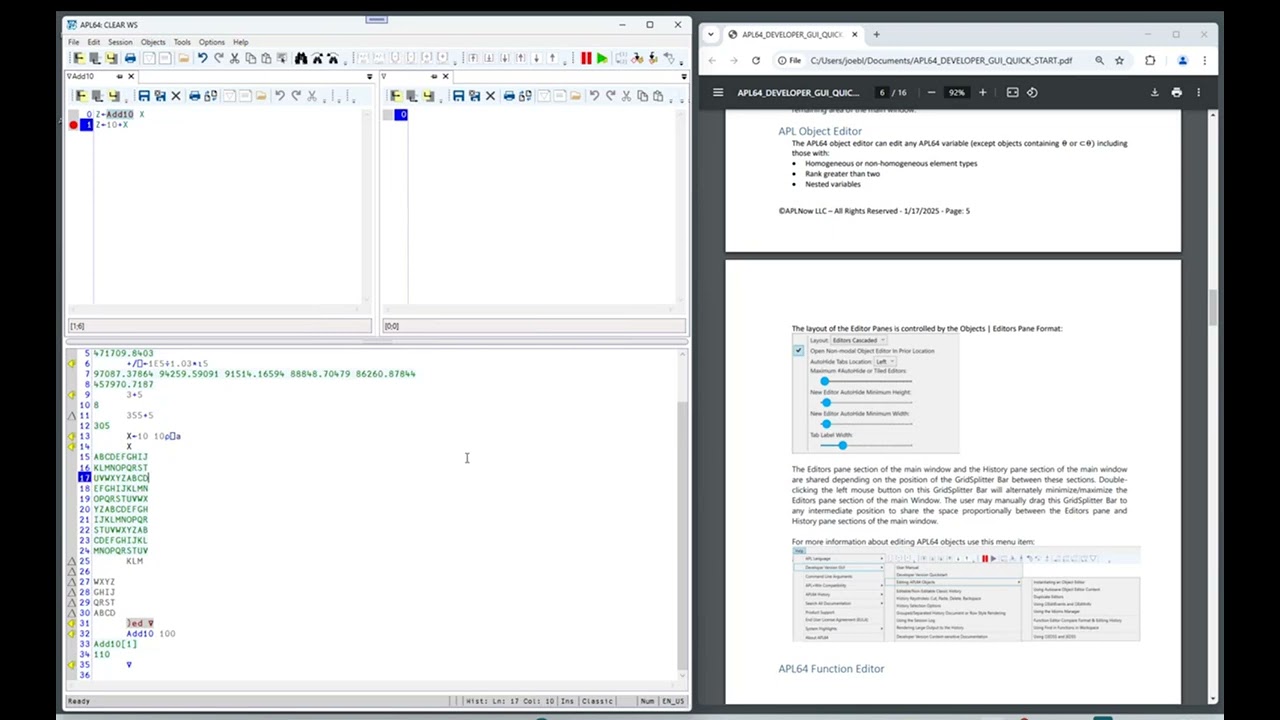
Task: Click the Print icon in right editor toolbar
Action: point(509,96)
